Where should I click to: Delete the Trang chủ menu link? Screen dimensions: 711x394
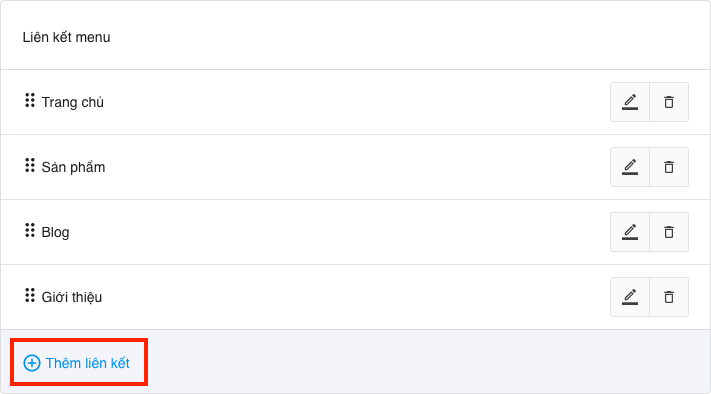click(669, 102)
